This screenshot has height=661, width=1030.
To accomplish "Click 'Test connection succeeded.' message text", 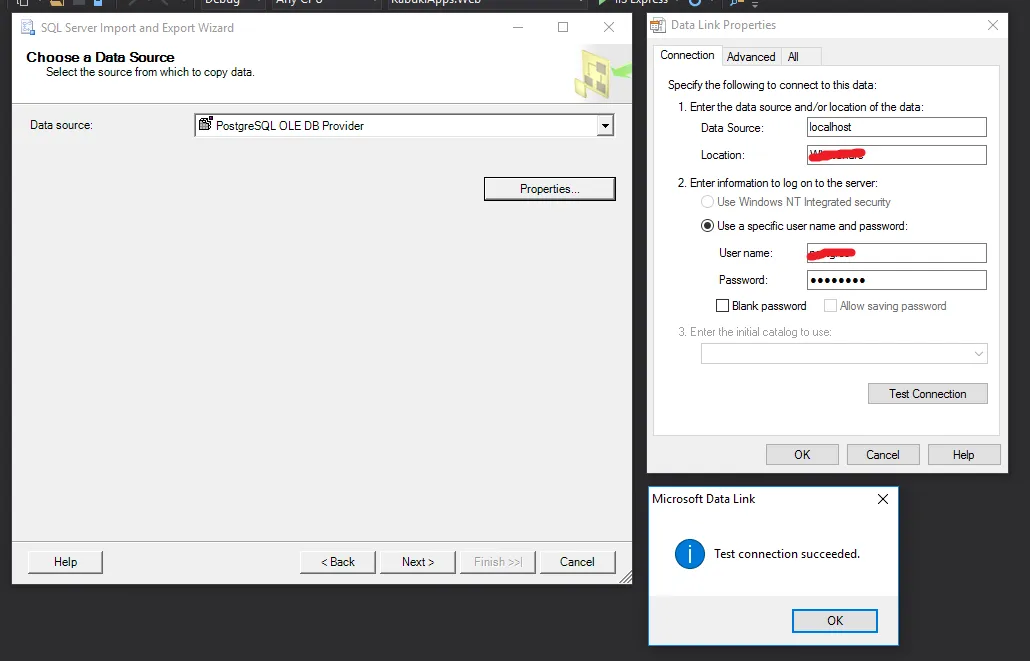I will point(787,554).
